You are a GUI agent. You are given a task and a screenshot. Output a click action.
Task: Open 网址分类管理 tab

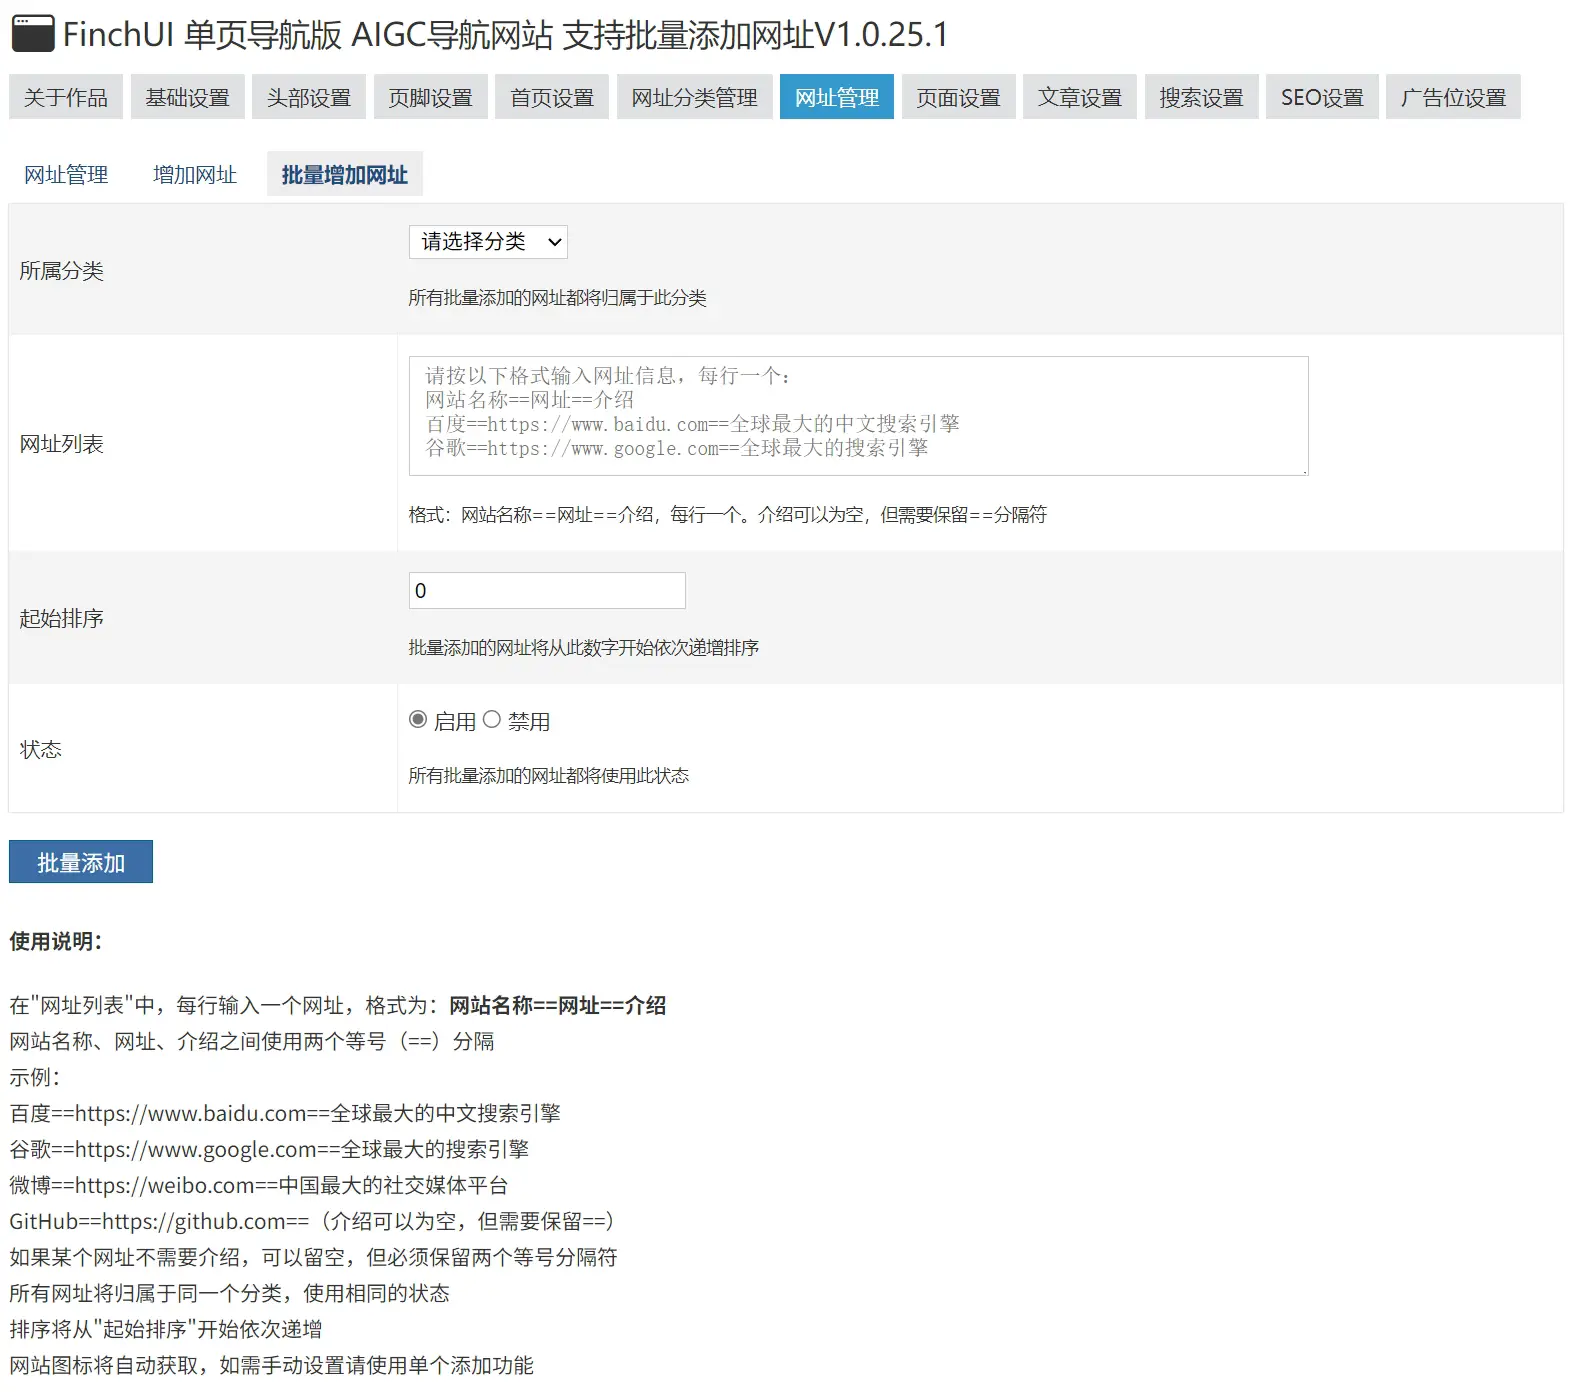pyautogui.click(x=694, y=97)
